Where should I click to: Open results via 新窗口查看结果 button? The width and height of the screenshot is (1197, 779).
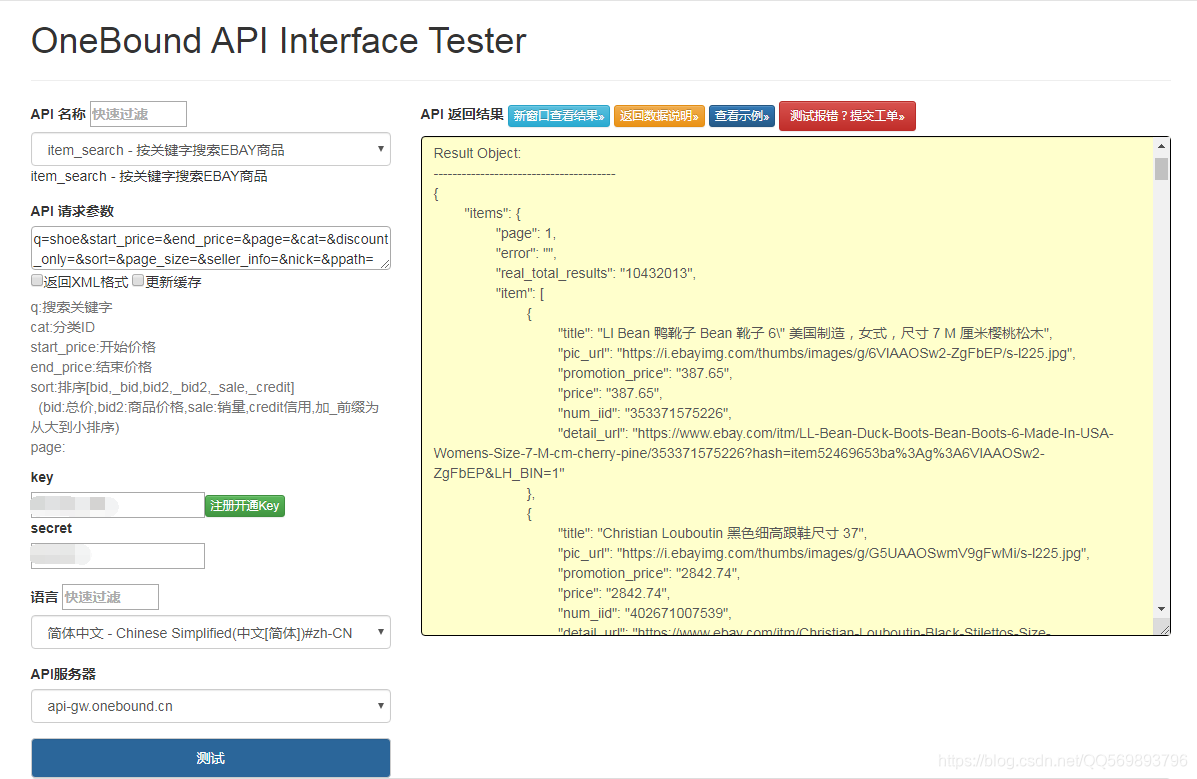pyautogui.click(x=559, y=116)
